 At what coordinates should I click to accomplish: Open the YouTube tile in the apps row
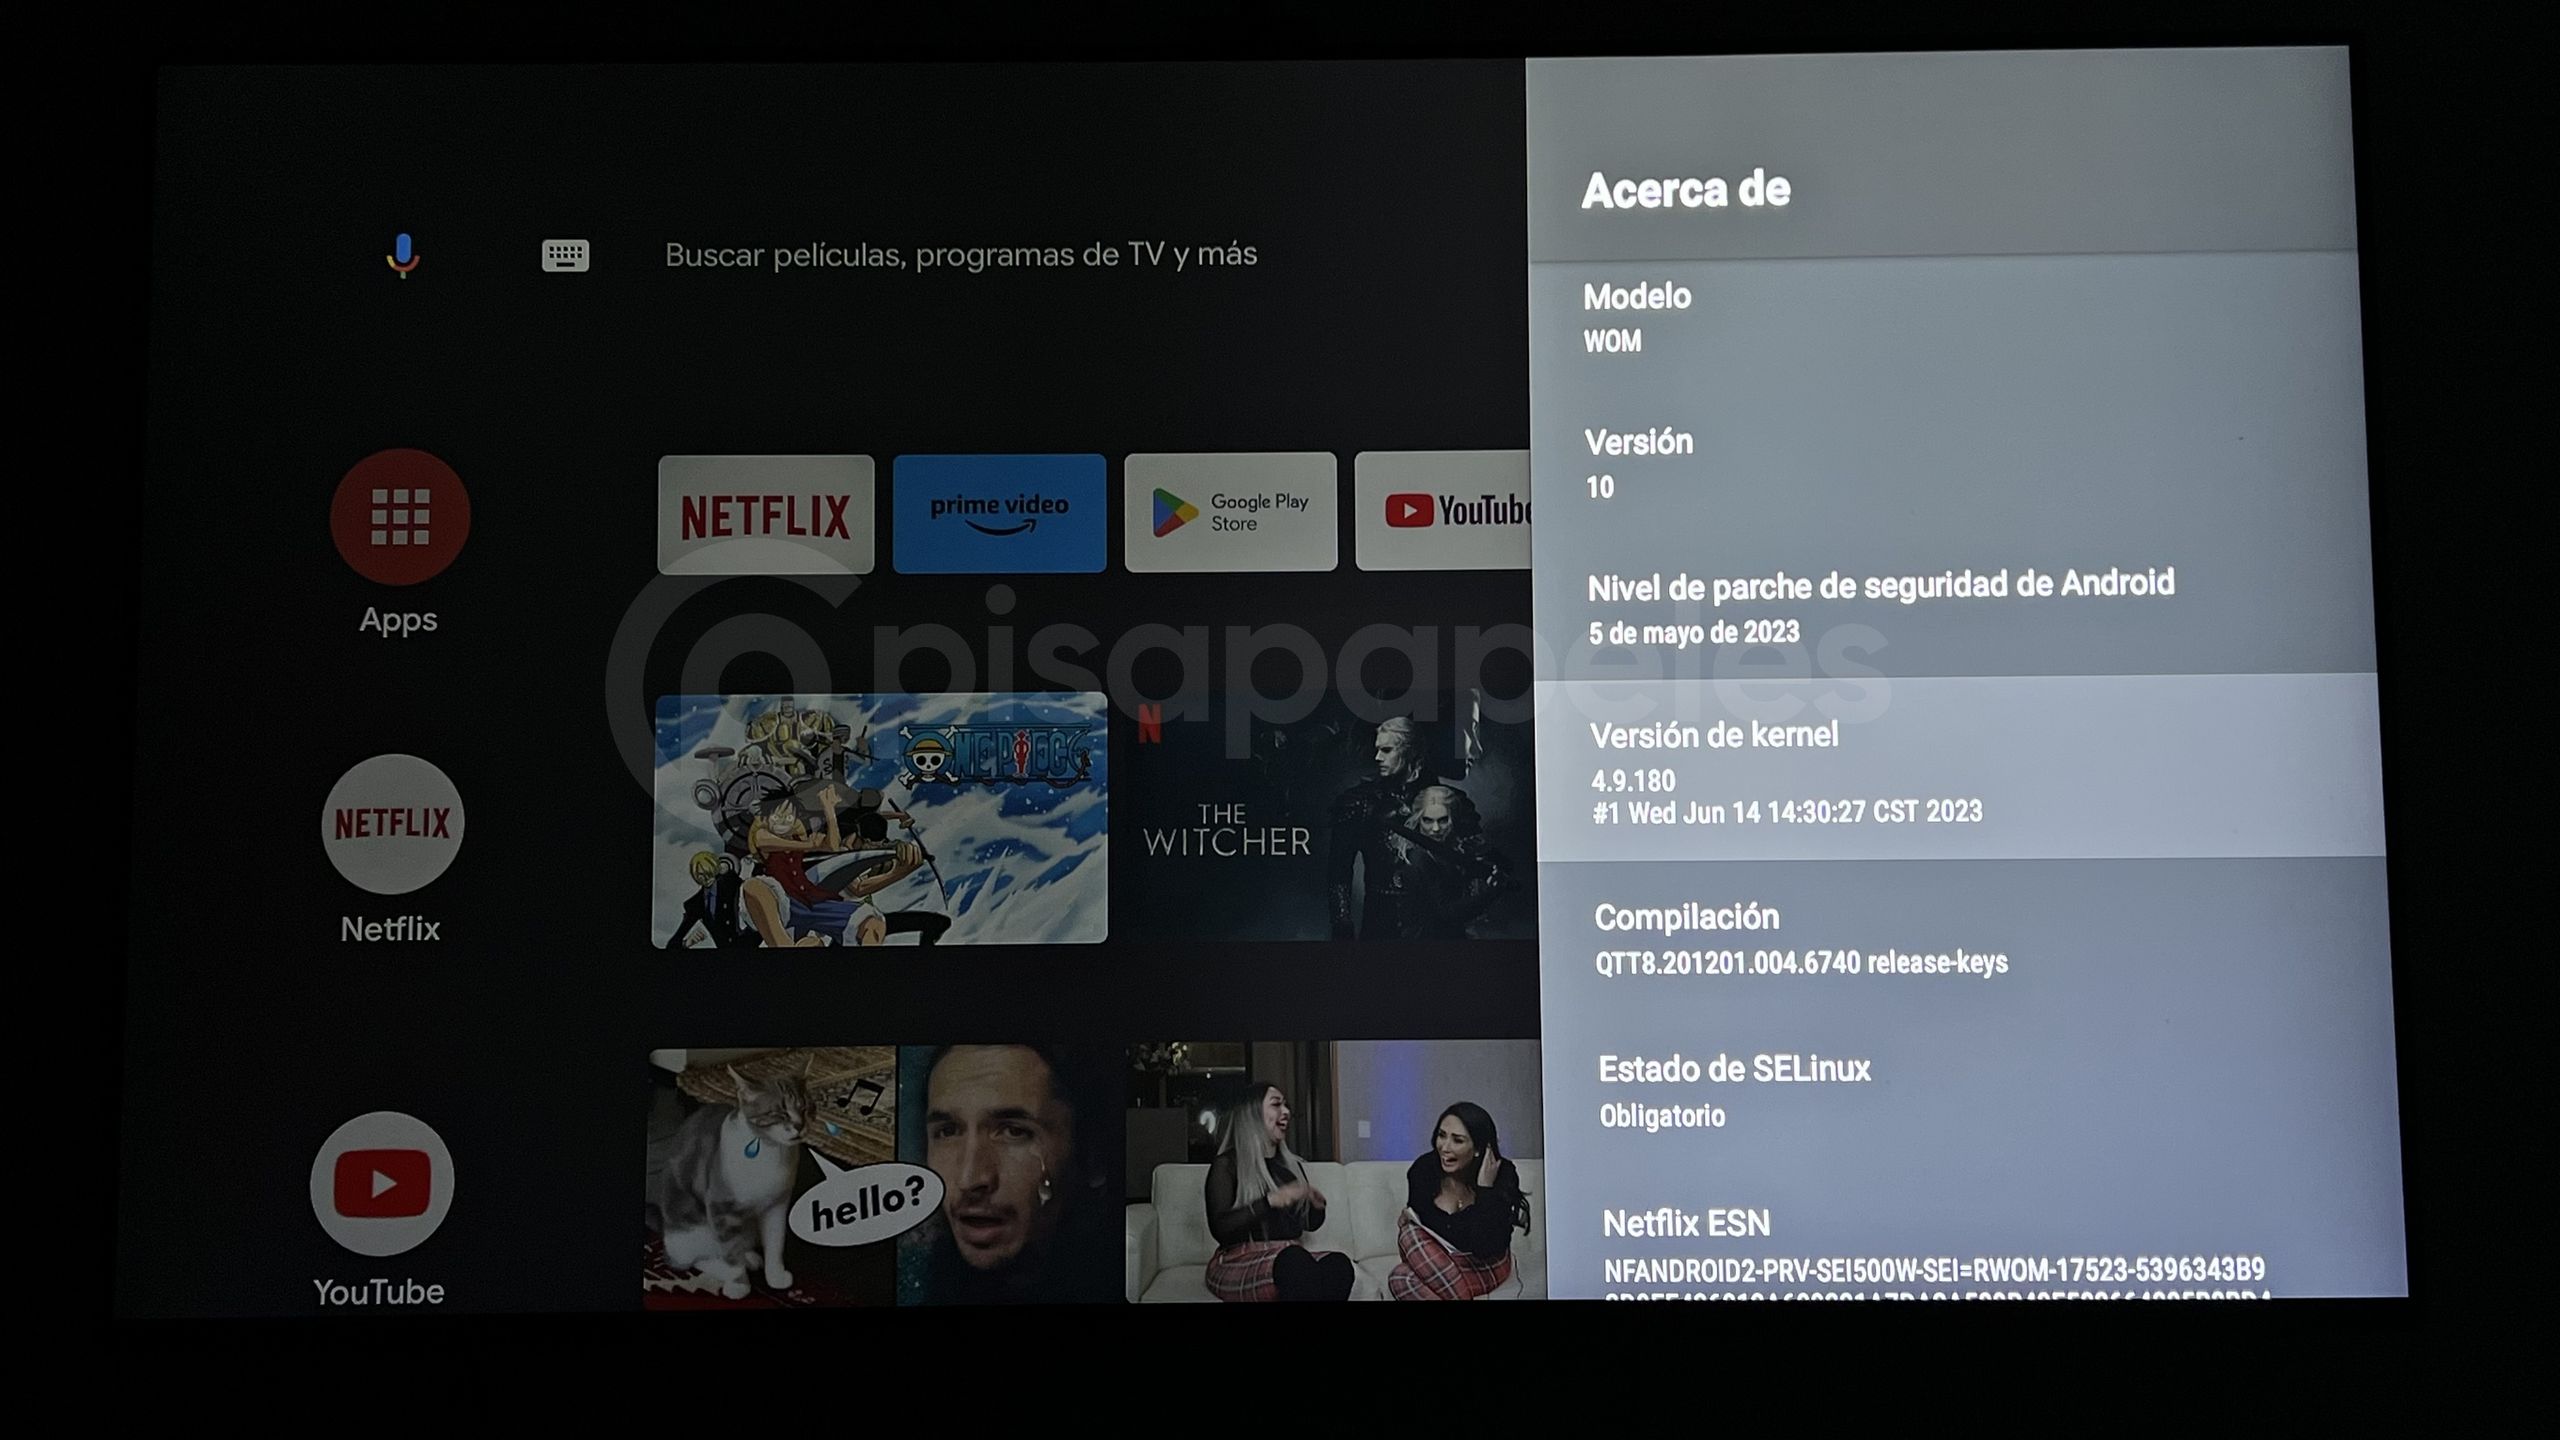[1443, 510]
